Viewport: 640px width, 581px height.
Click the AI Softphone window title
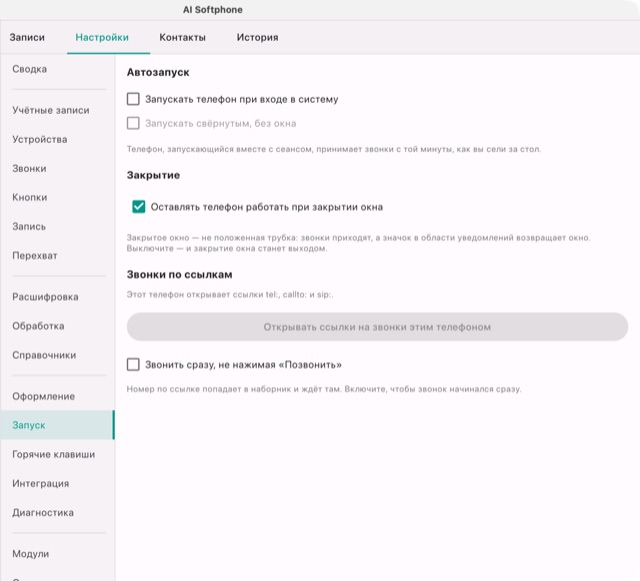(213, 10)
